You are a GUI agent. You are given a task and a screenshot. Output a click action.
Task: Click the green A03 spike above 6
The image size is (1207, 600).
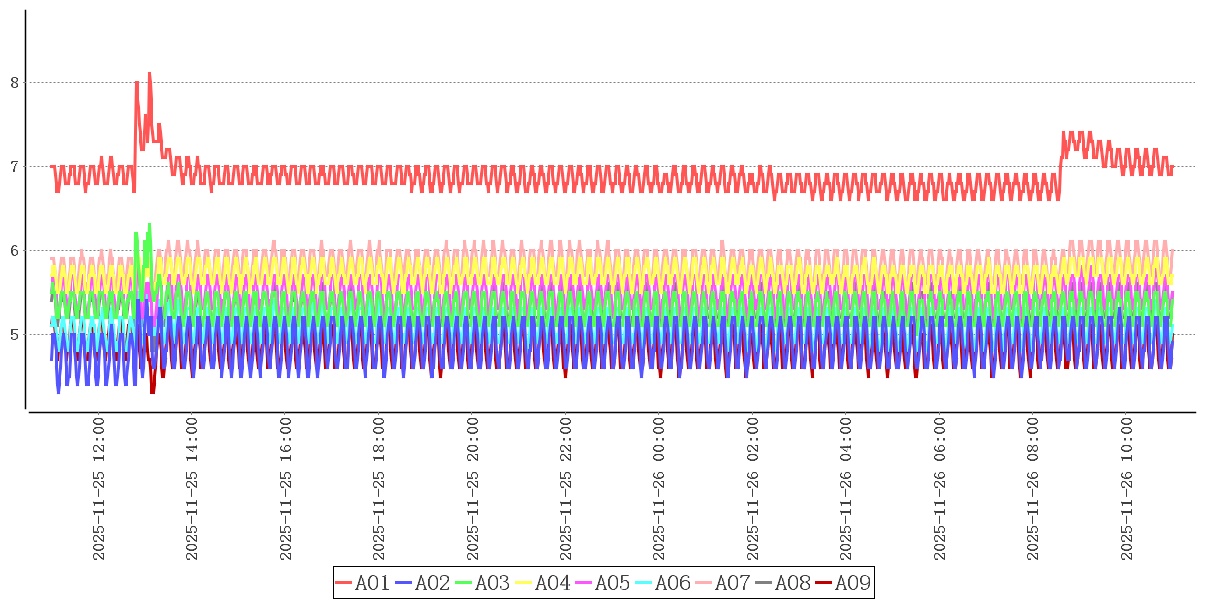[x=149, y=226]
